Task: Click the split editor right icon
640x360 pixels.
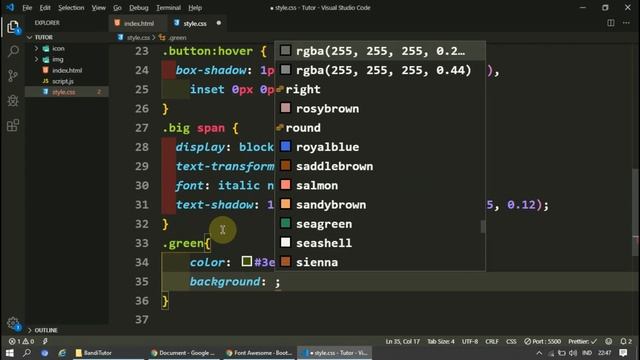Action: pyautogui.click(x=611, y=23)
